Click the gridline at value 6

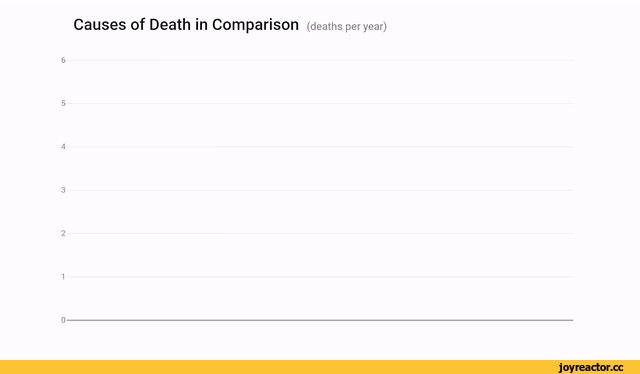pyautogui.click(x=320, y=60)
